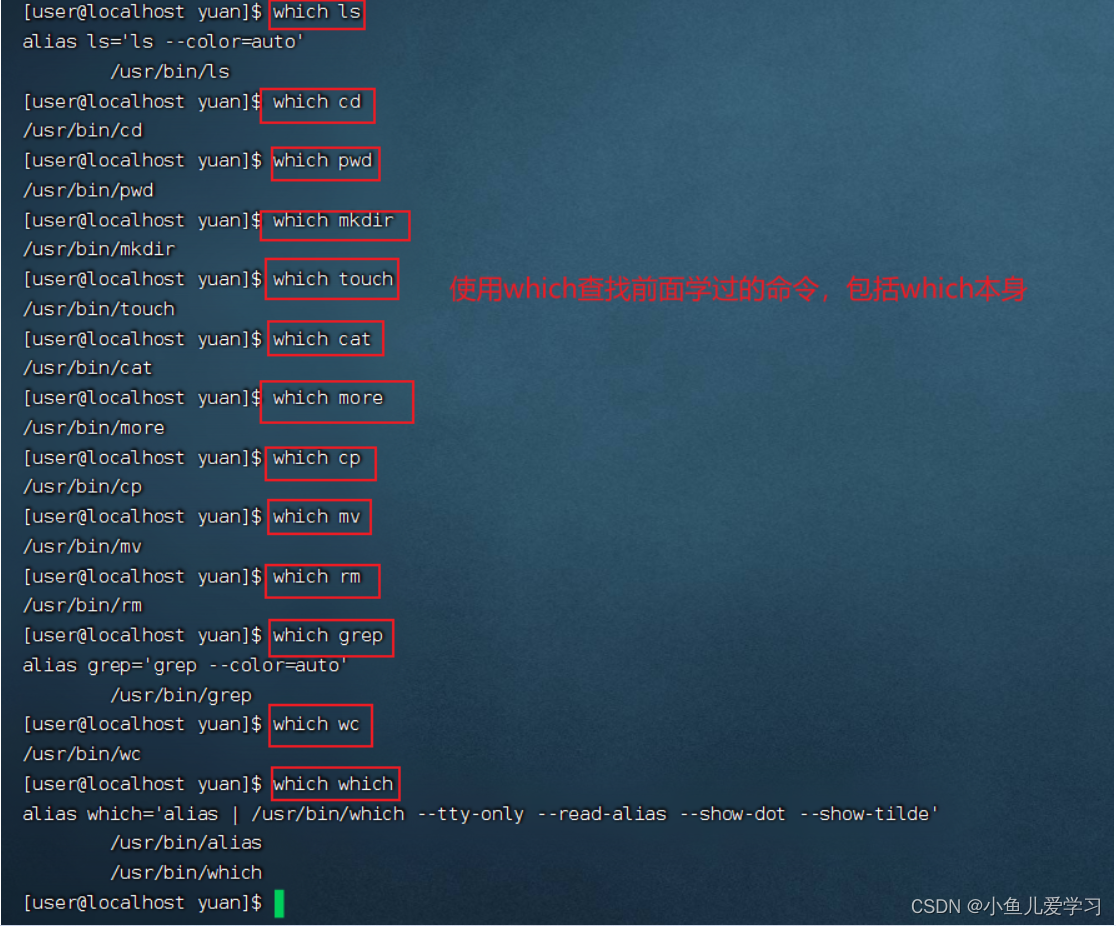The width and height of the screenshot is (1116, 926).
Task: Click the "alias grep='grep --color=auto'" line
Action: point(185,665)
